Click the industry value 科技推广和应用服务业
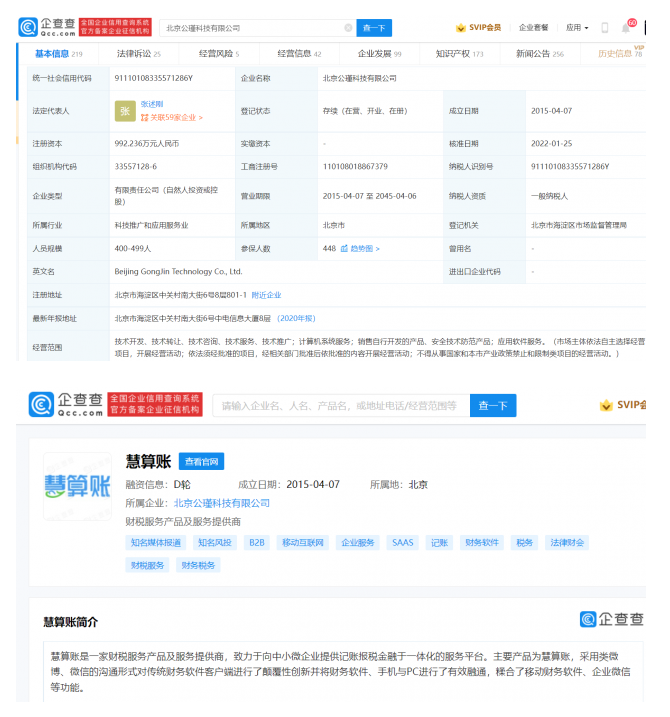 point(151,225)
